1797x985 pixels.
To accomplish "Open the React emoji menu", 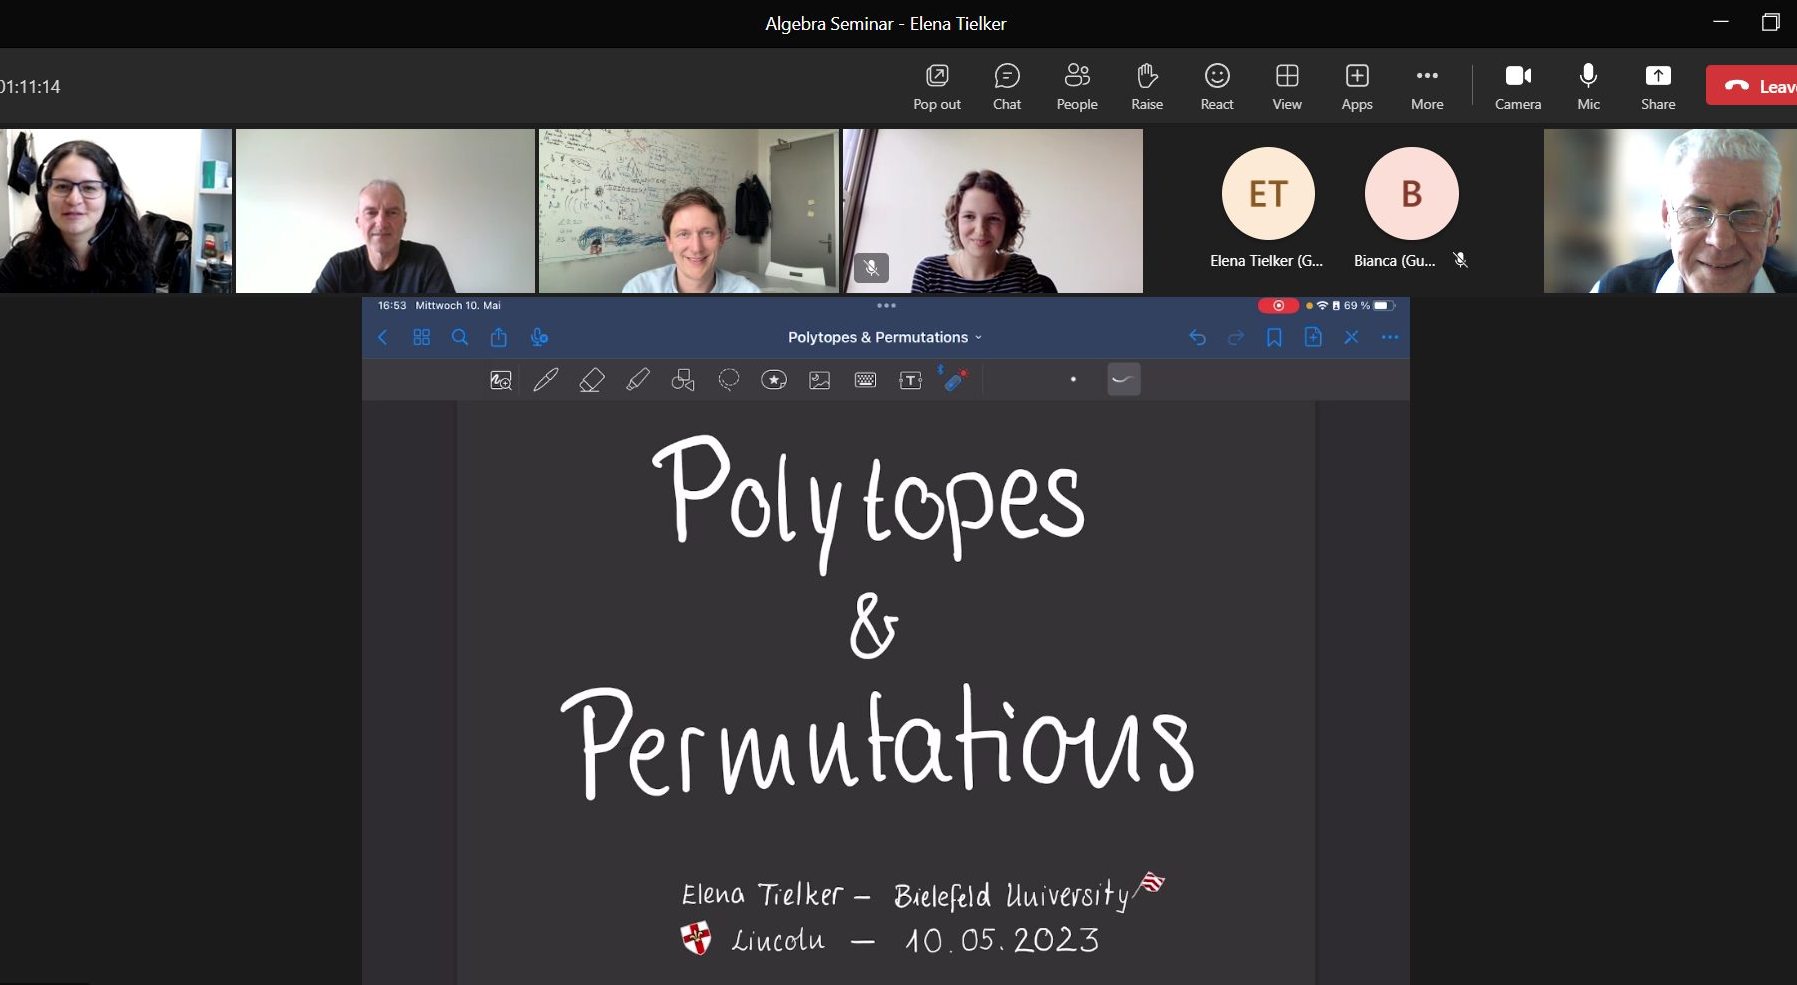I will pos(1216,86).
